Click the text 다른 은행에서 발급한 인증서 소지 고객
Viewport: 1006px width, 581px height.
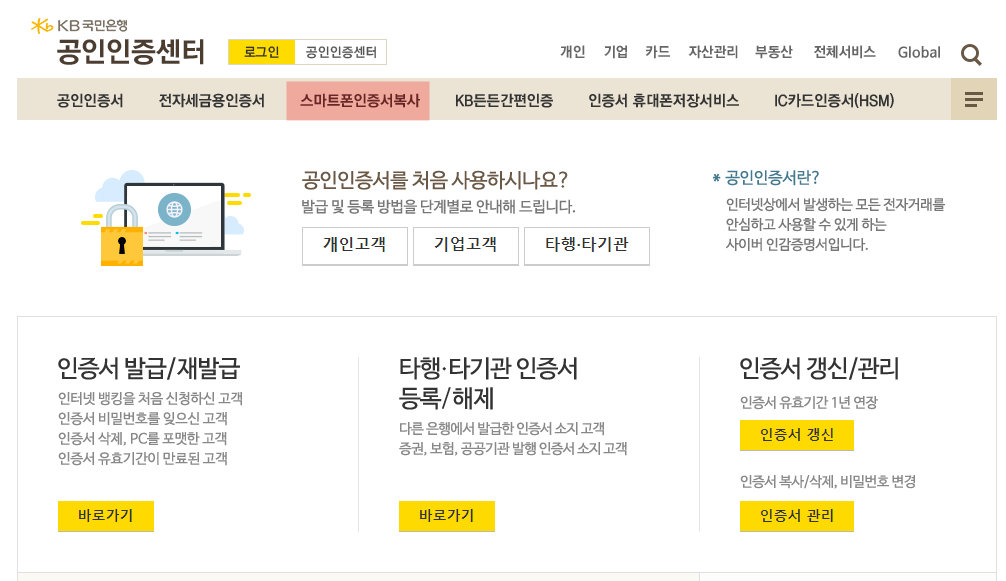[502, 428]
